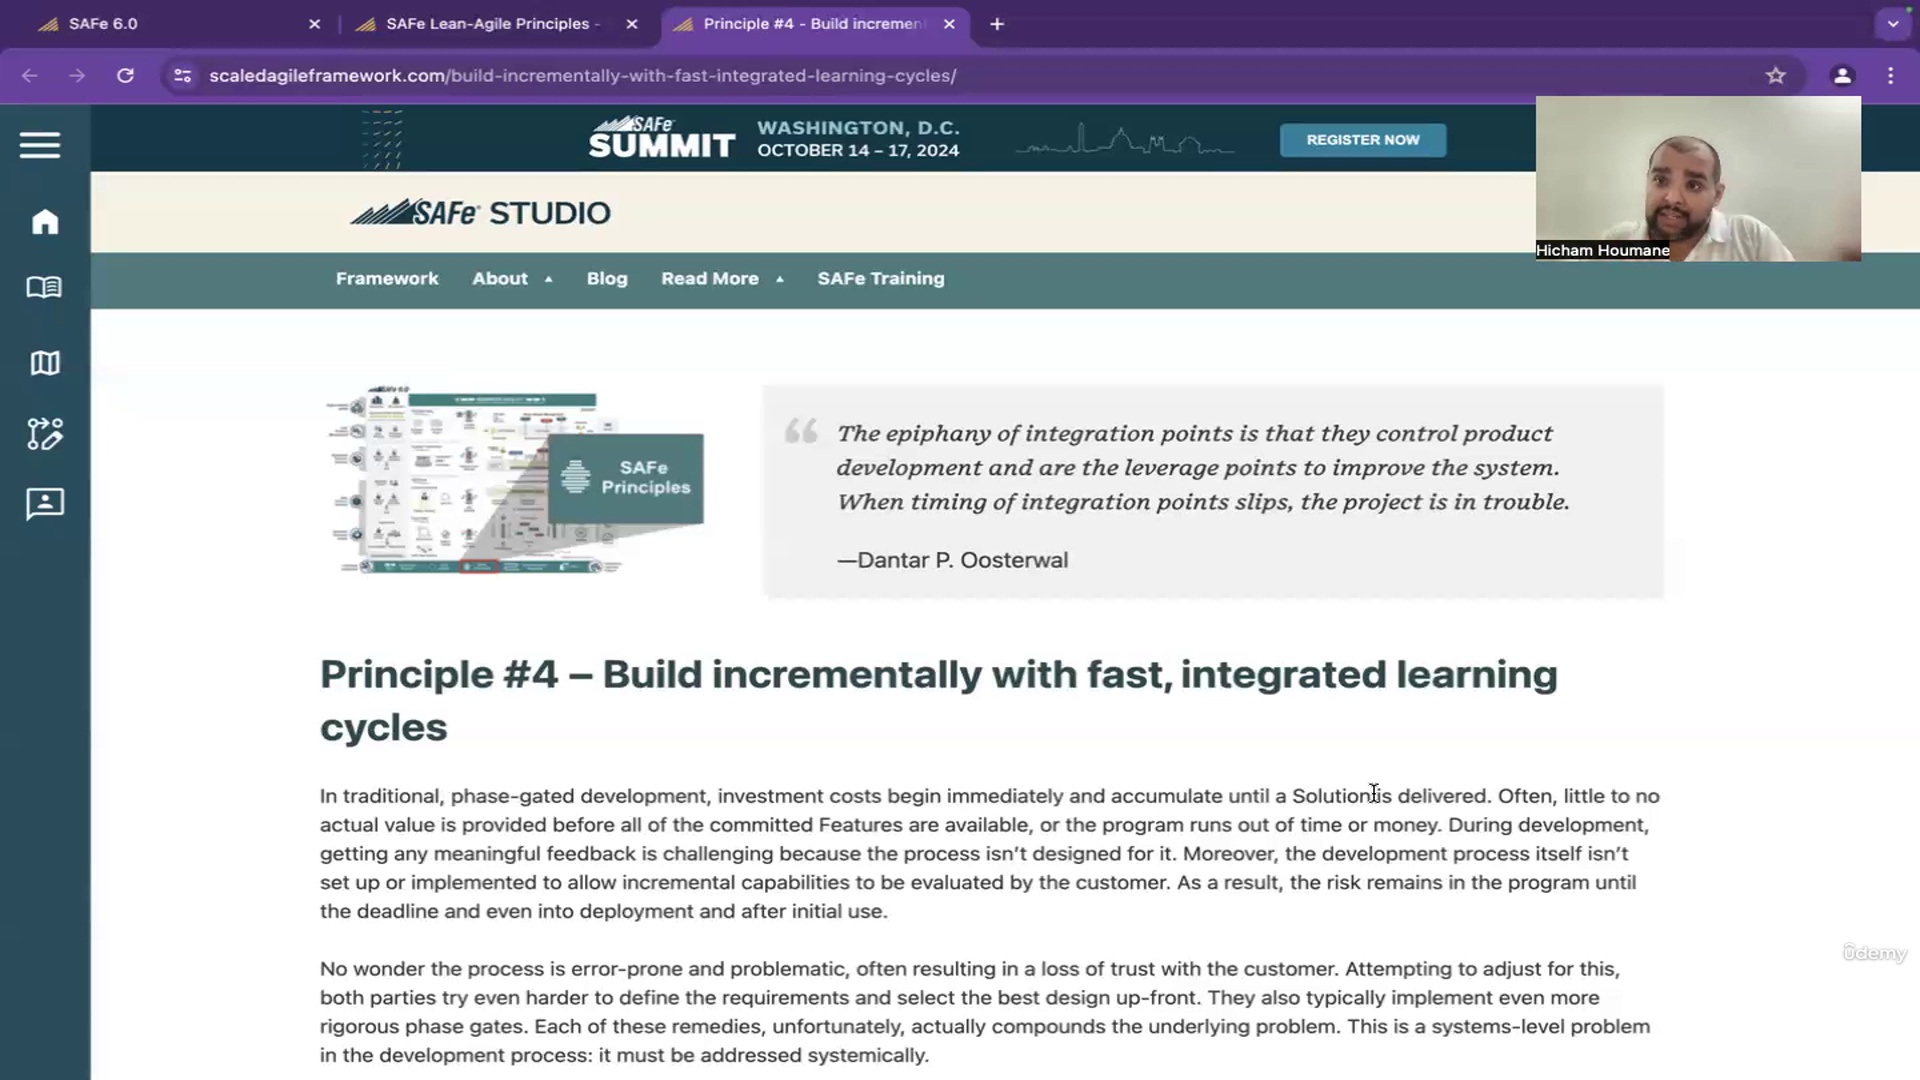This screenshot has width=1920, height=1080.
Task: Click the browser profile icon
Action: tap(1844, 75)
